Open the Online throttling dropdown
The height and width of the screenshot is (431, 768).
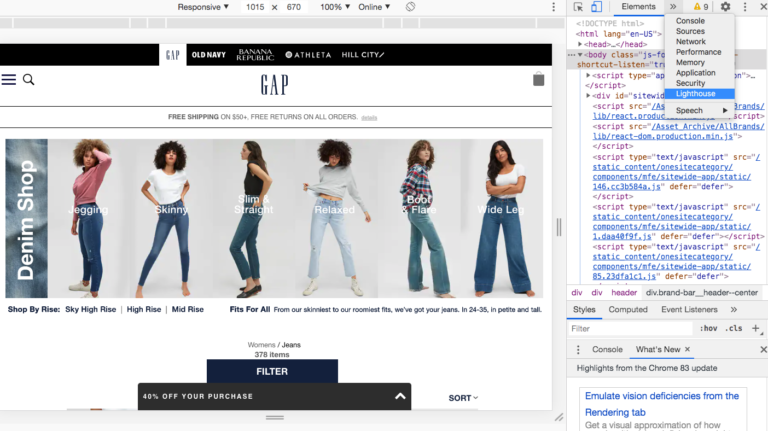374,7
